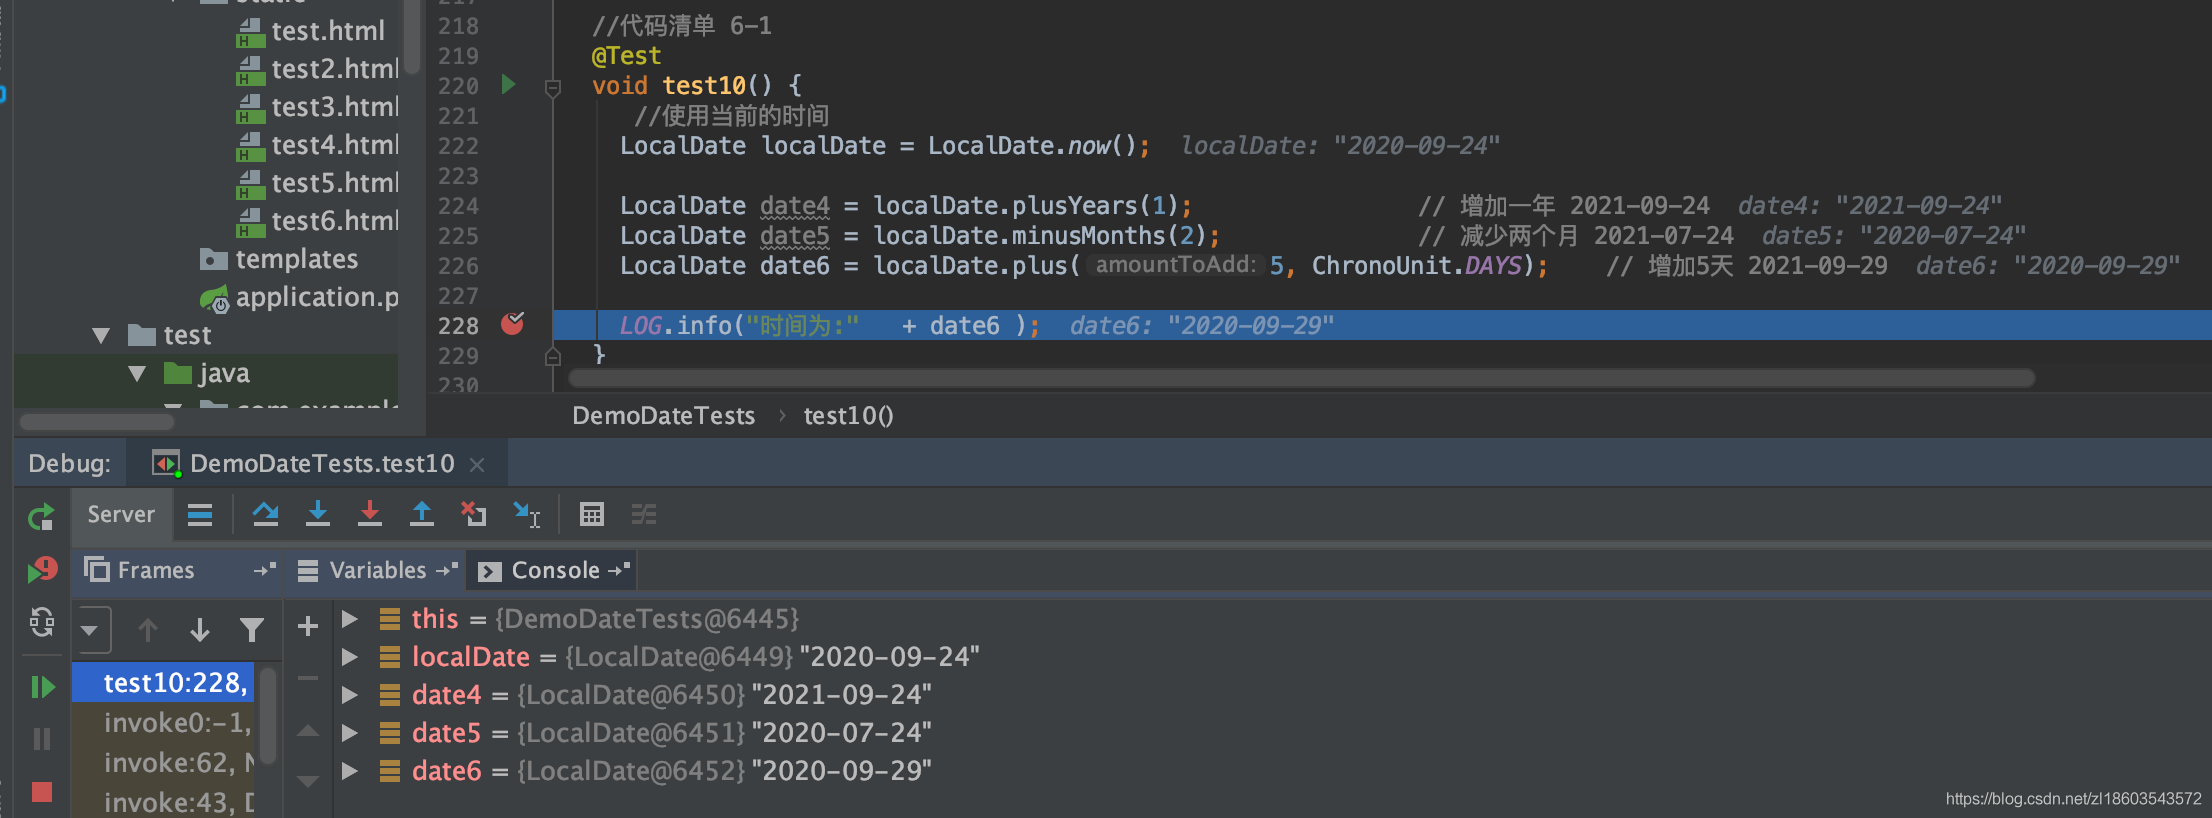Open test5.html in the project tree

[x=334, y=183]
